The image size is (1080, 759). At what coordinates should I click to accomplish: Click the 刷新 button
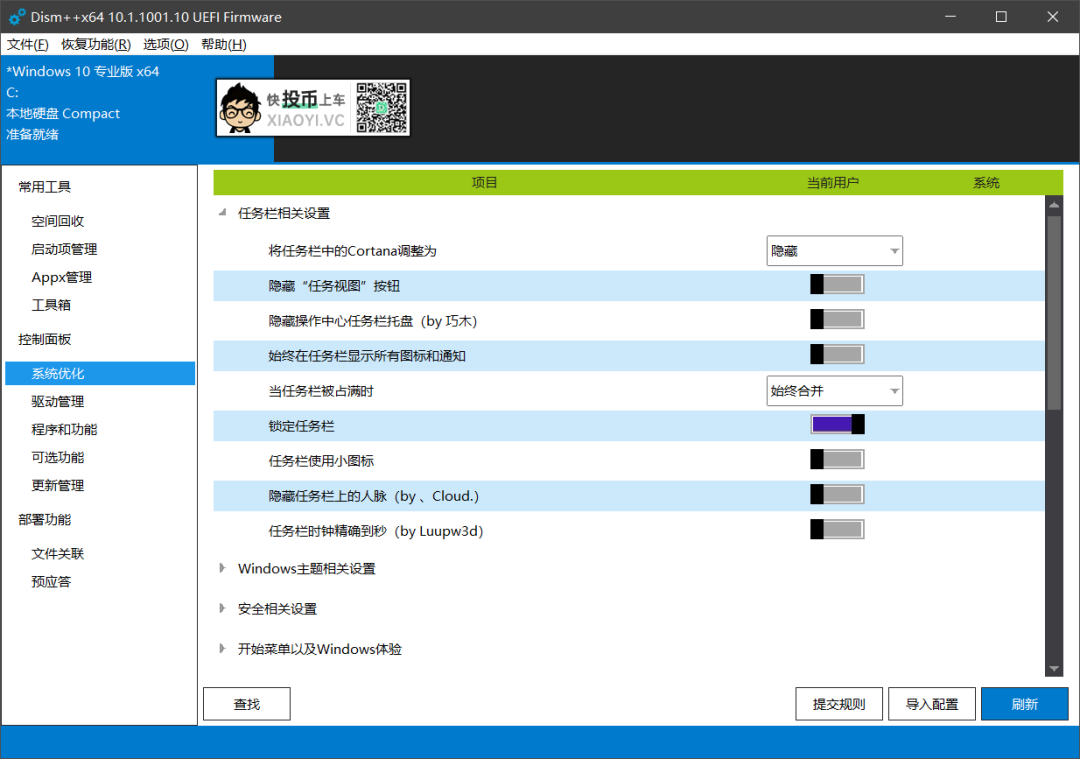coord(1024,704)
